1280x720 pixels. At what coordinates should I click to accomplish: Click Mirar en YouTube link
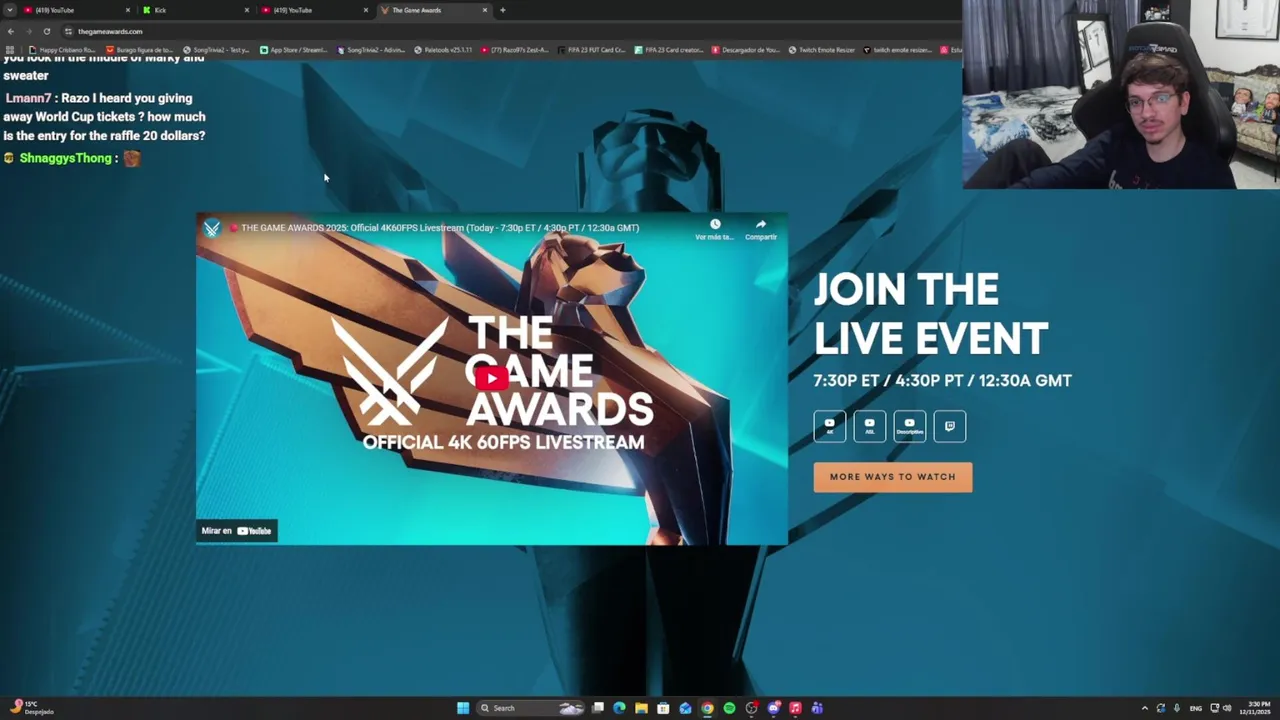click(x=236, y=531)
